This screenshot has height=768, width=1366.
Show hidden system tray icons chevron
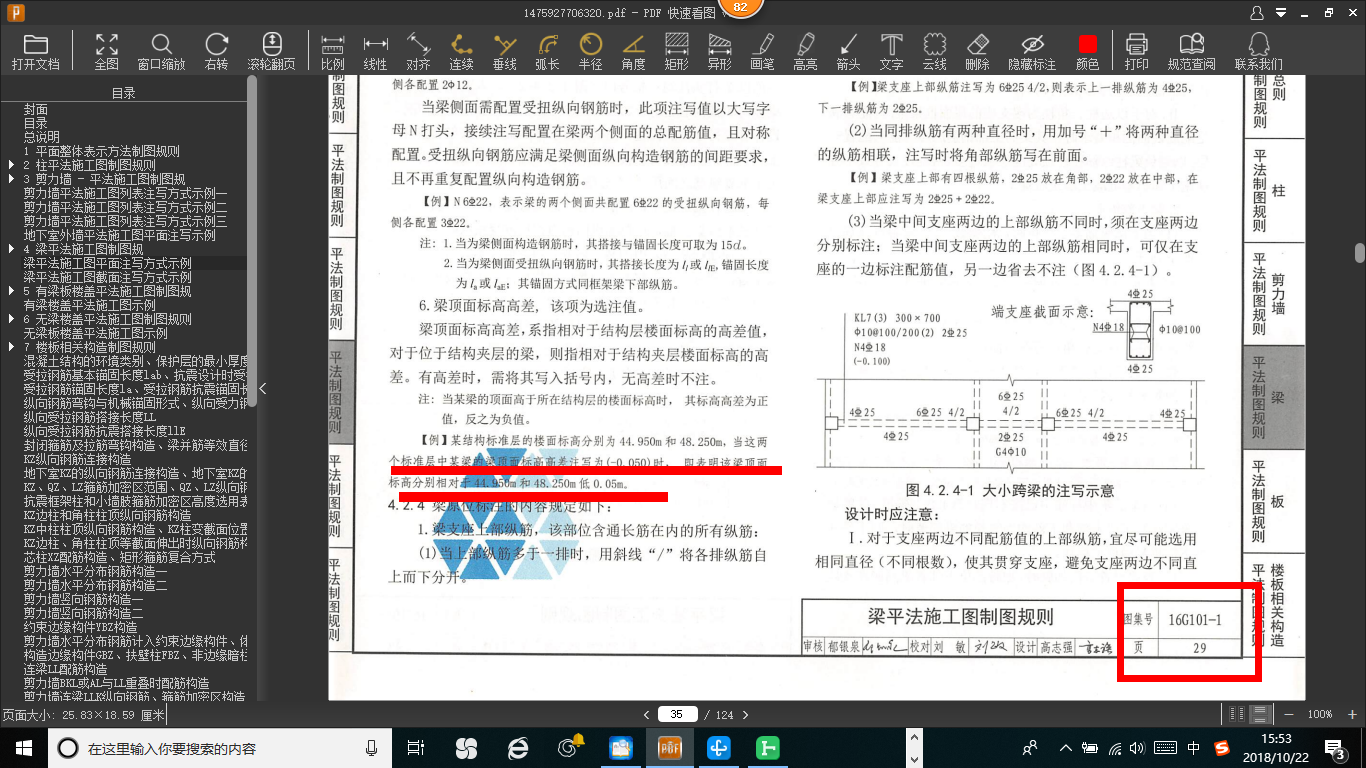[x=1066, y=747]
